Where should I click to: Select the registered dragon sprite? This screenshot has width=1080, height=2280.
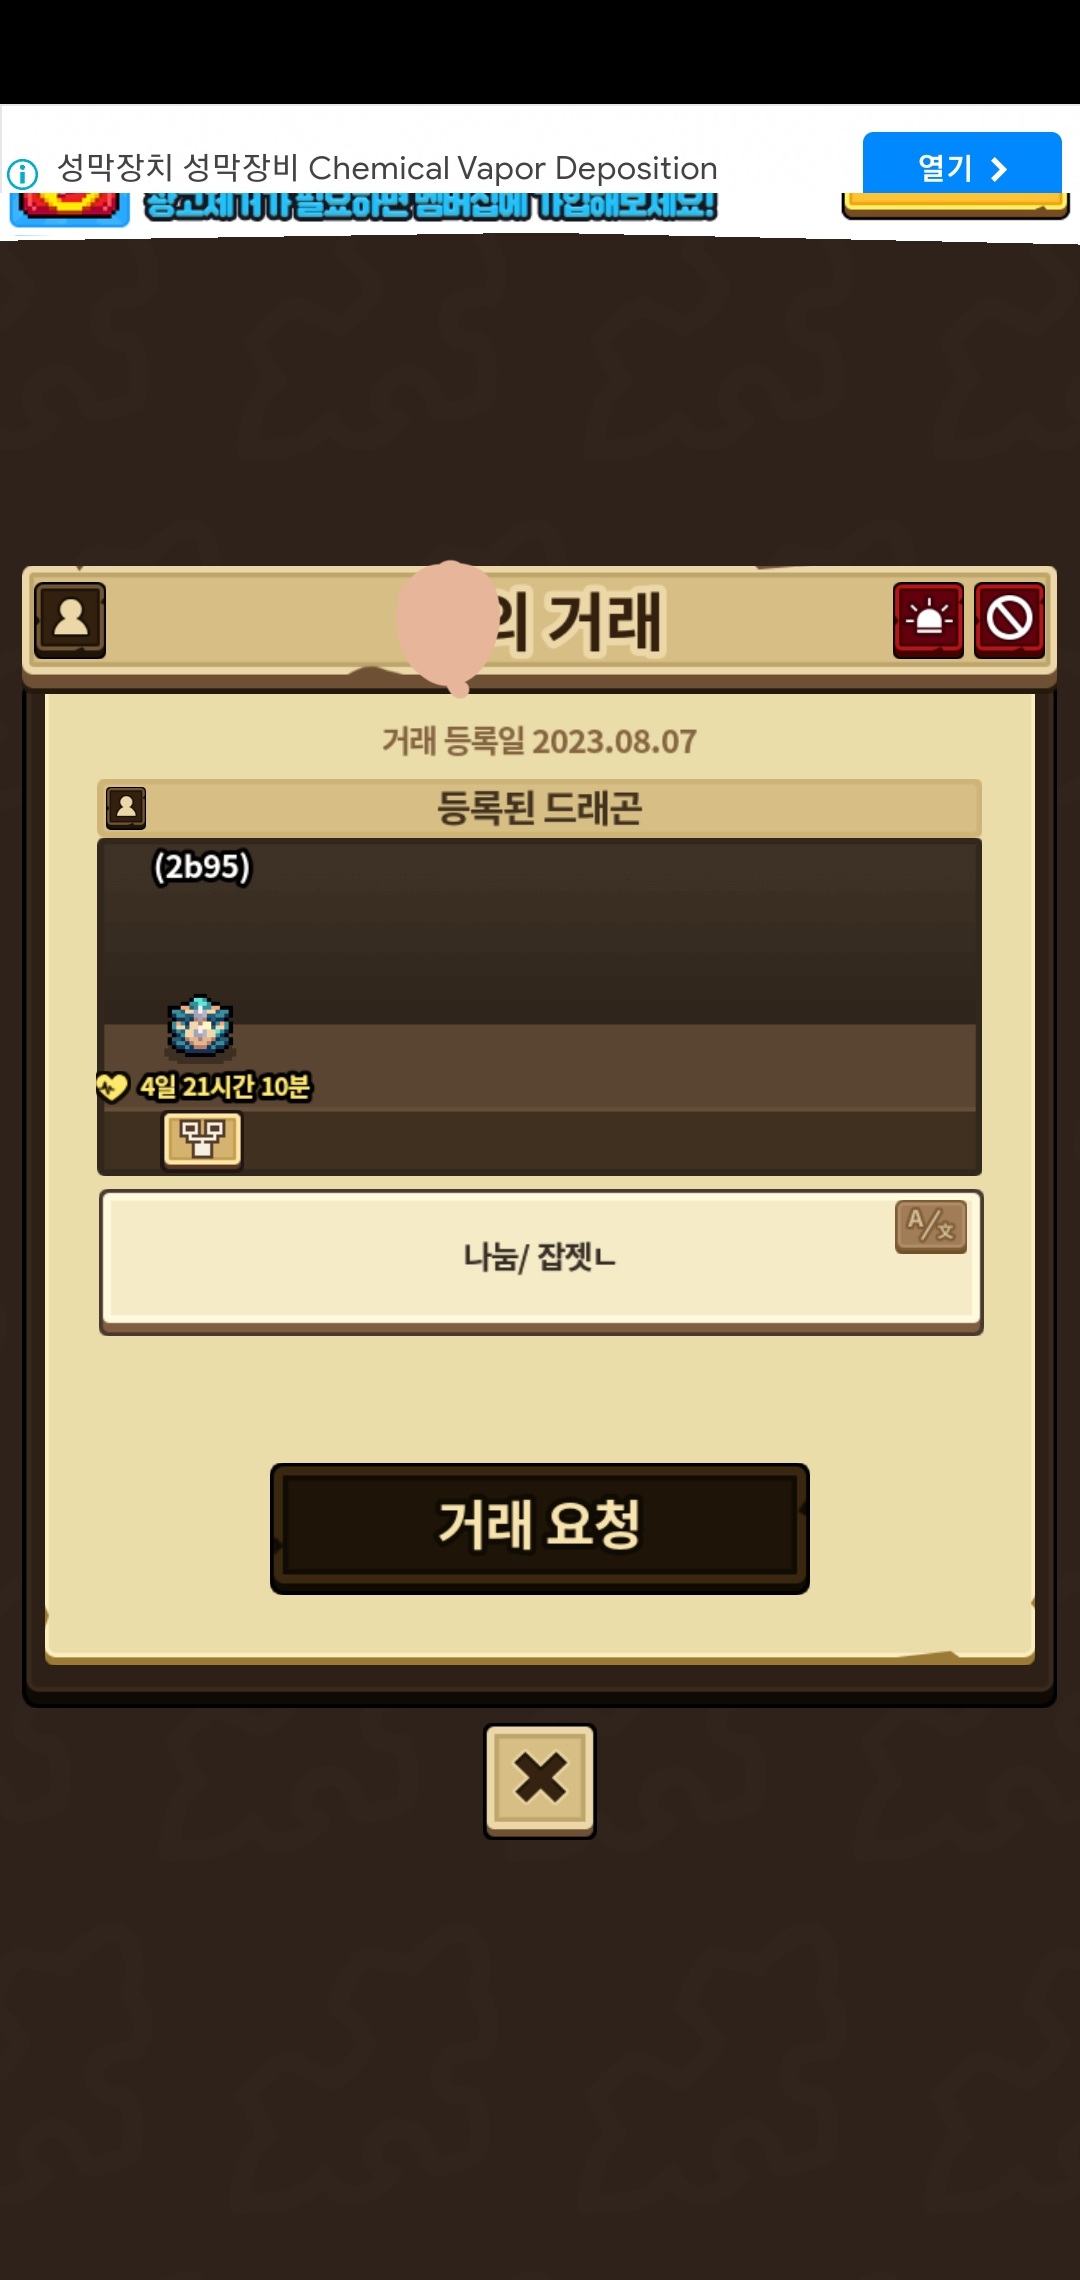coord(200,1027)
